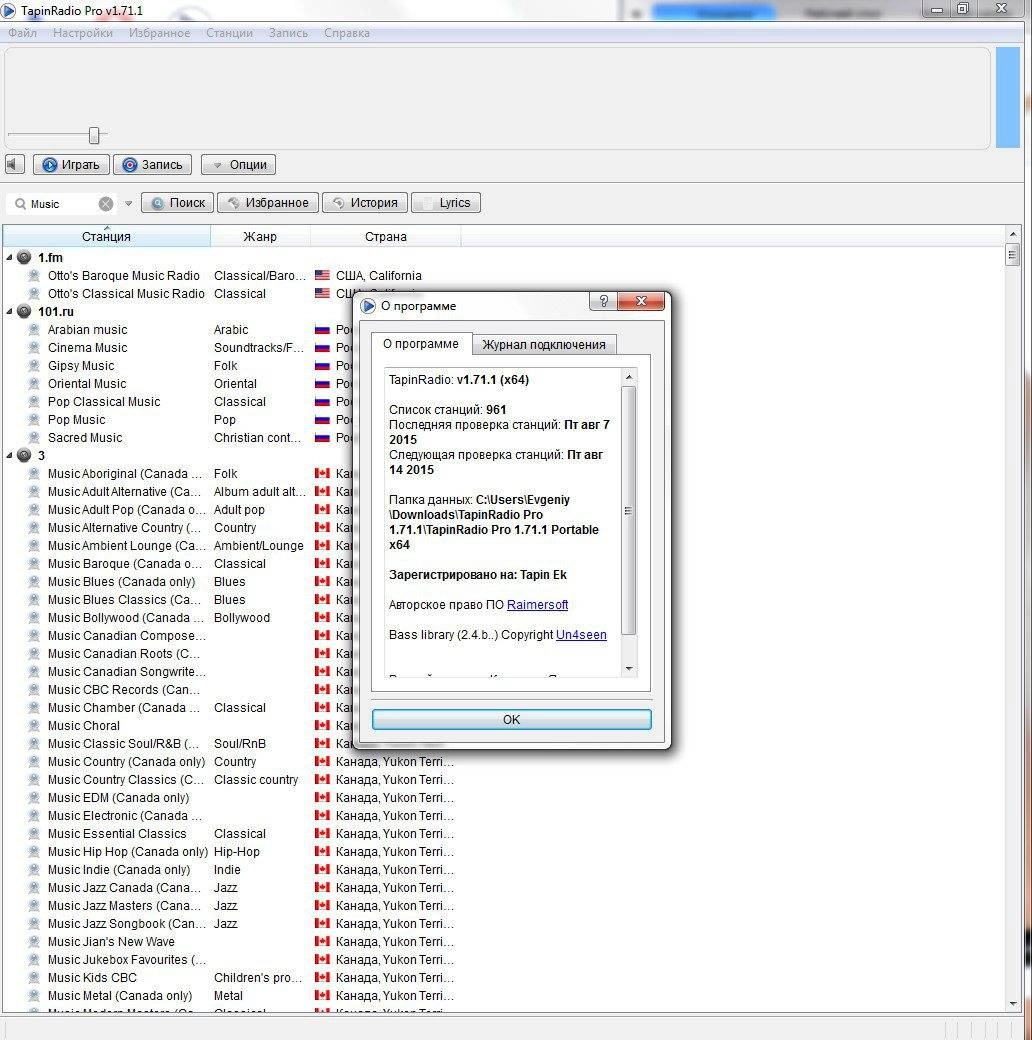The height and width of the screenshot is (1040, 1032).
Task: Switch to О программе tab in dialog
Action: (x=420, y=344)
